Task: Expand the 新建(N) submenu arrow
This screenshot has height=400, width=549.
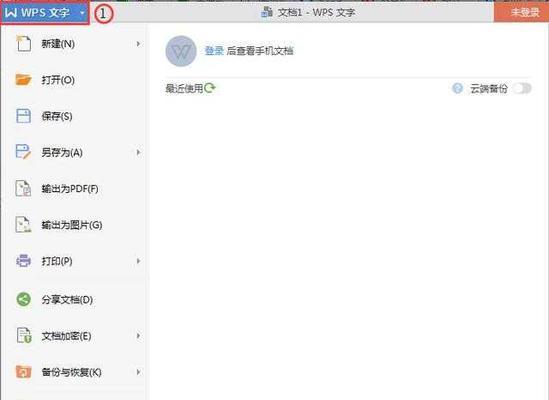Action: click(x=138, y=44)
